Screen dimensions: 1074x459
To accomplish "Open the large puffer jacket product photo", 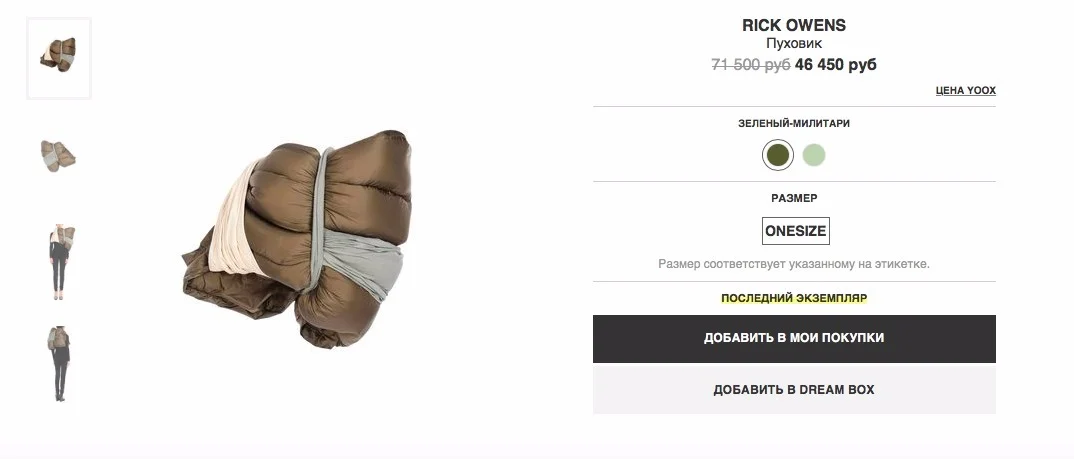I will tap(297, 238).
